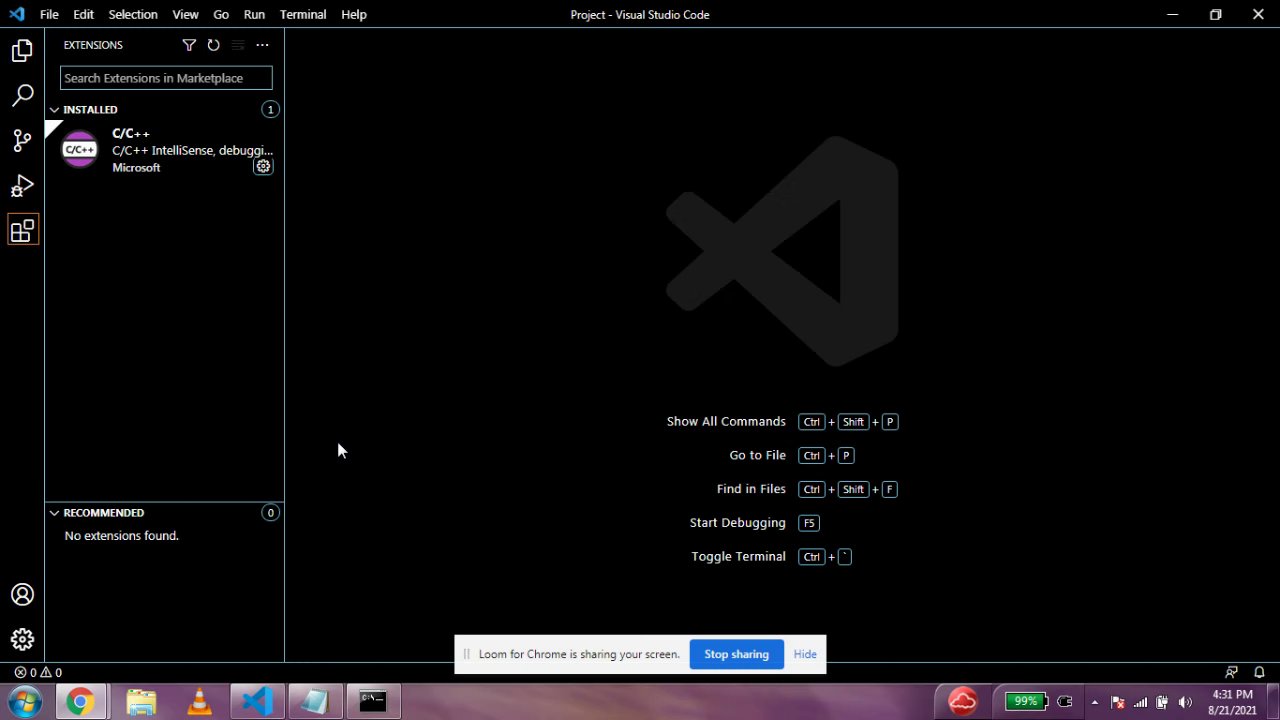Open the Terminal menu
This screenshot has height=720, width=1280.
pyautogui.click(x=303, y=14)
